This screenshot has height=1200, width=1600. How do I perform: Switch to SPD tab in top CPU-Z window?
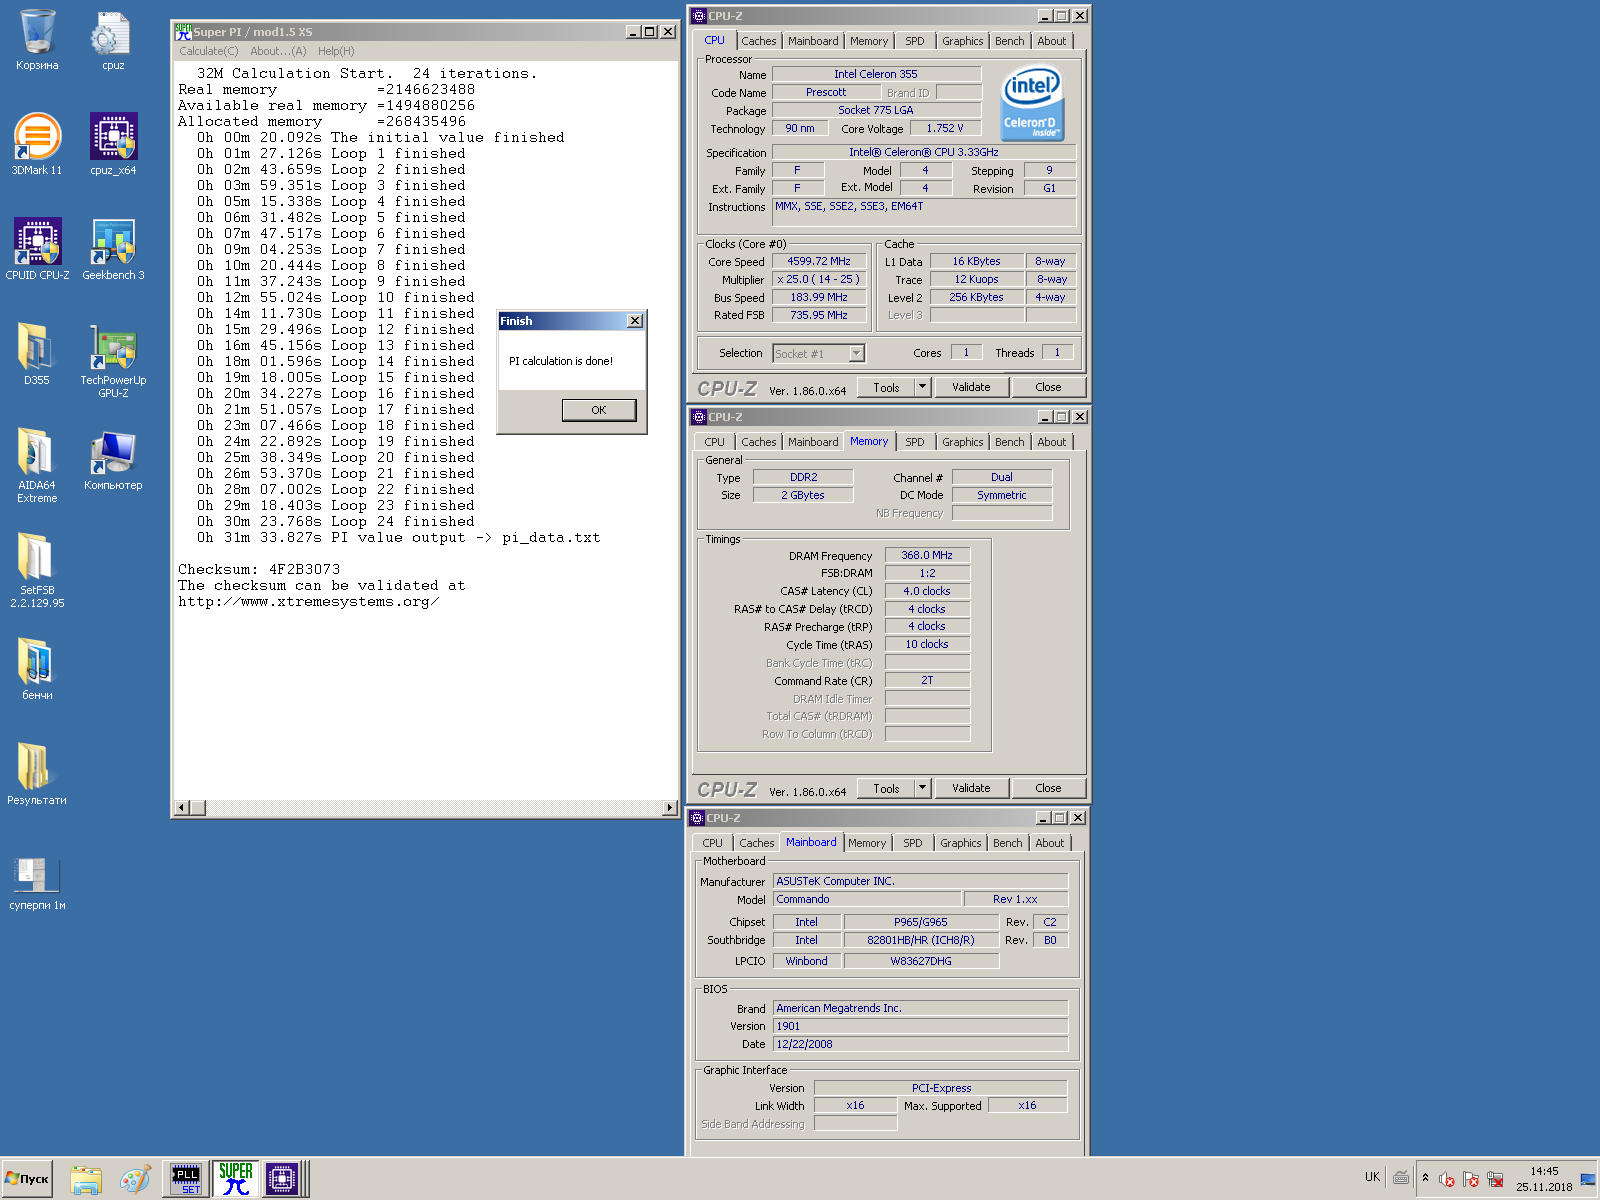[915, 41]
